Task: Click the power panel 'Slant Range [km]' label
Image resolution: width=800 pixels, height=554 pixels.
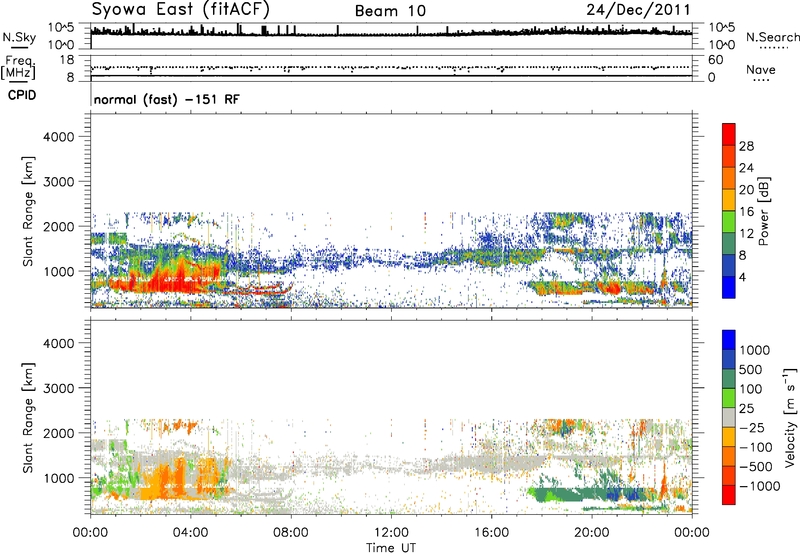Action: [x=28, y=211]
